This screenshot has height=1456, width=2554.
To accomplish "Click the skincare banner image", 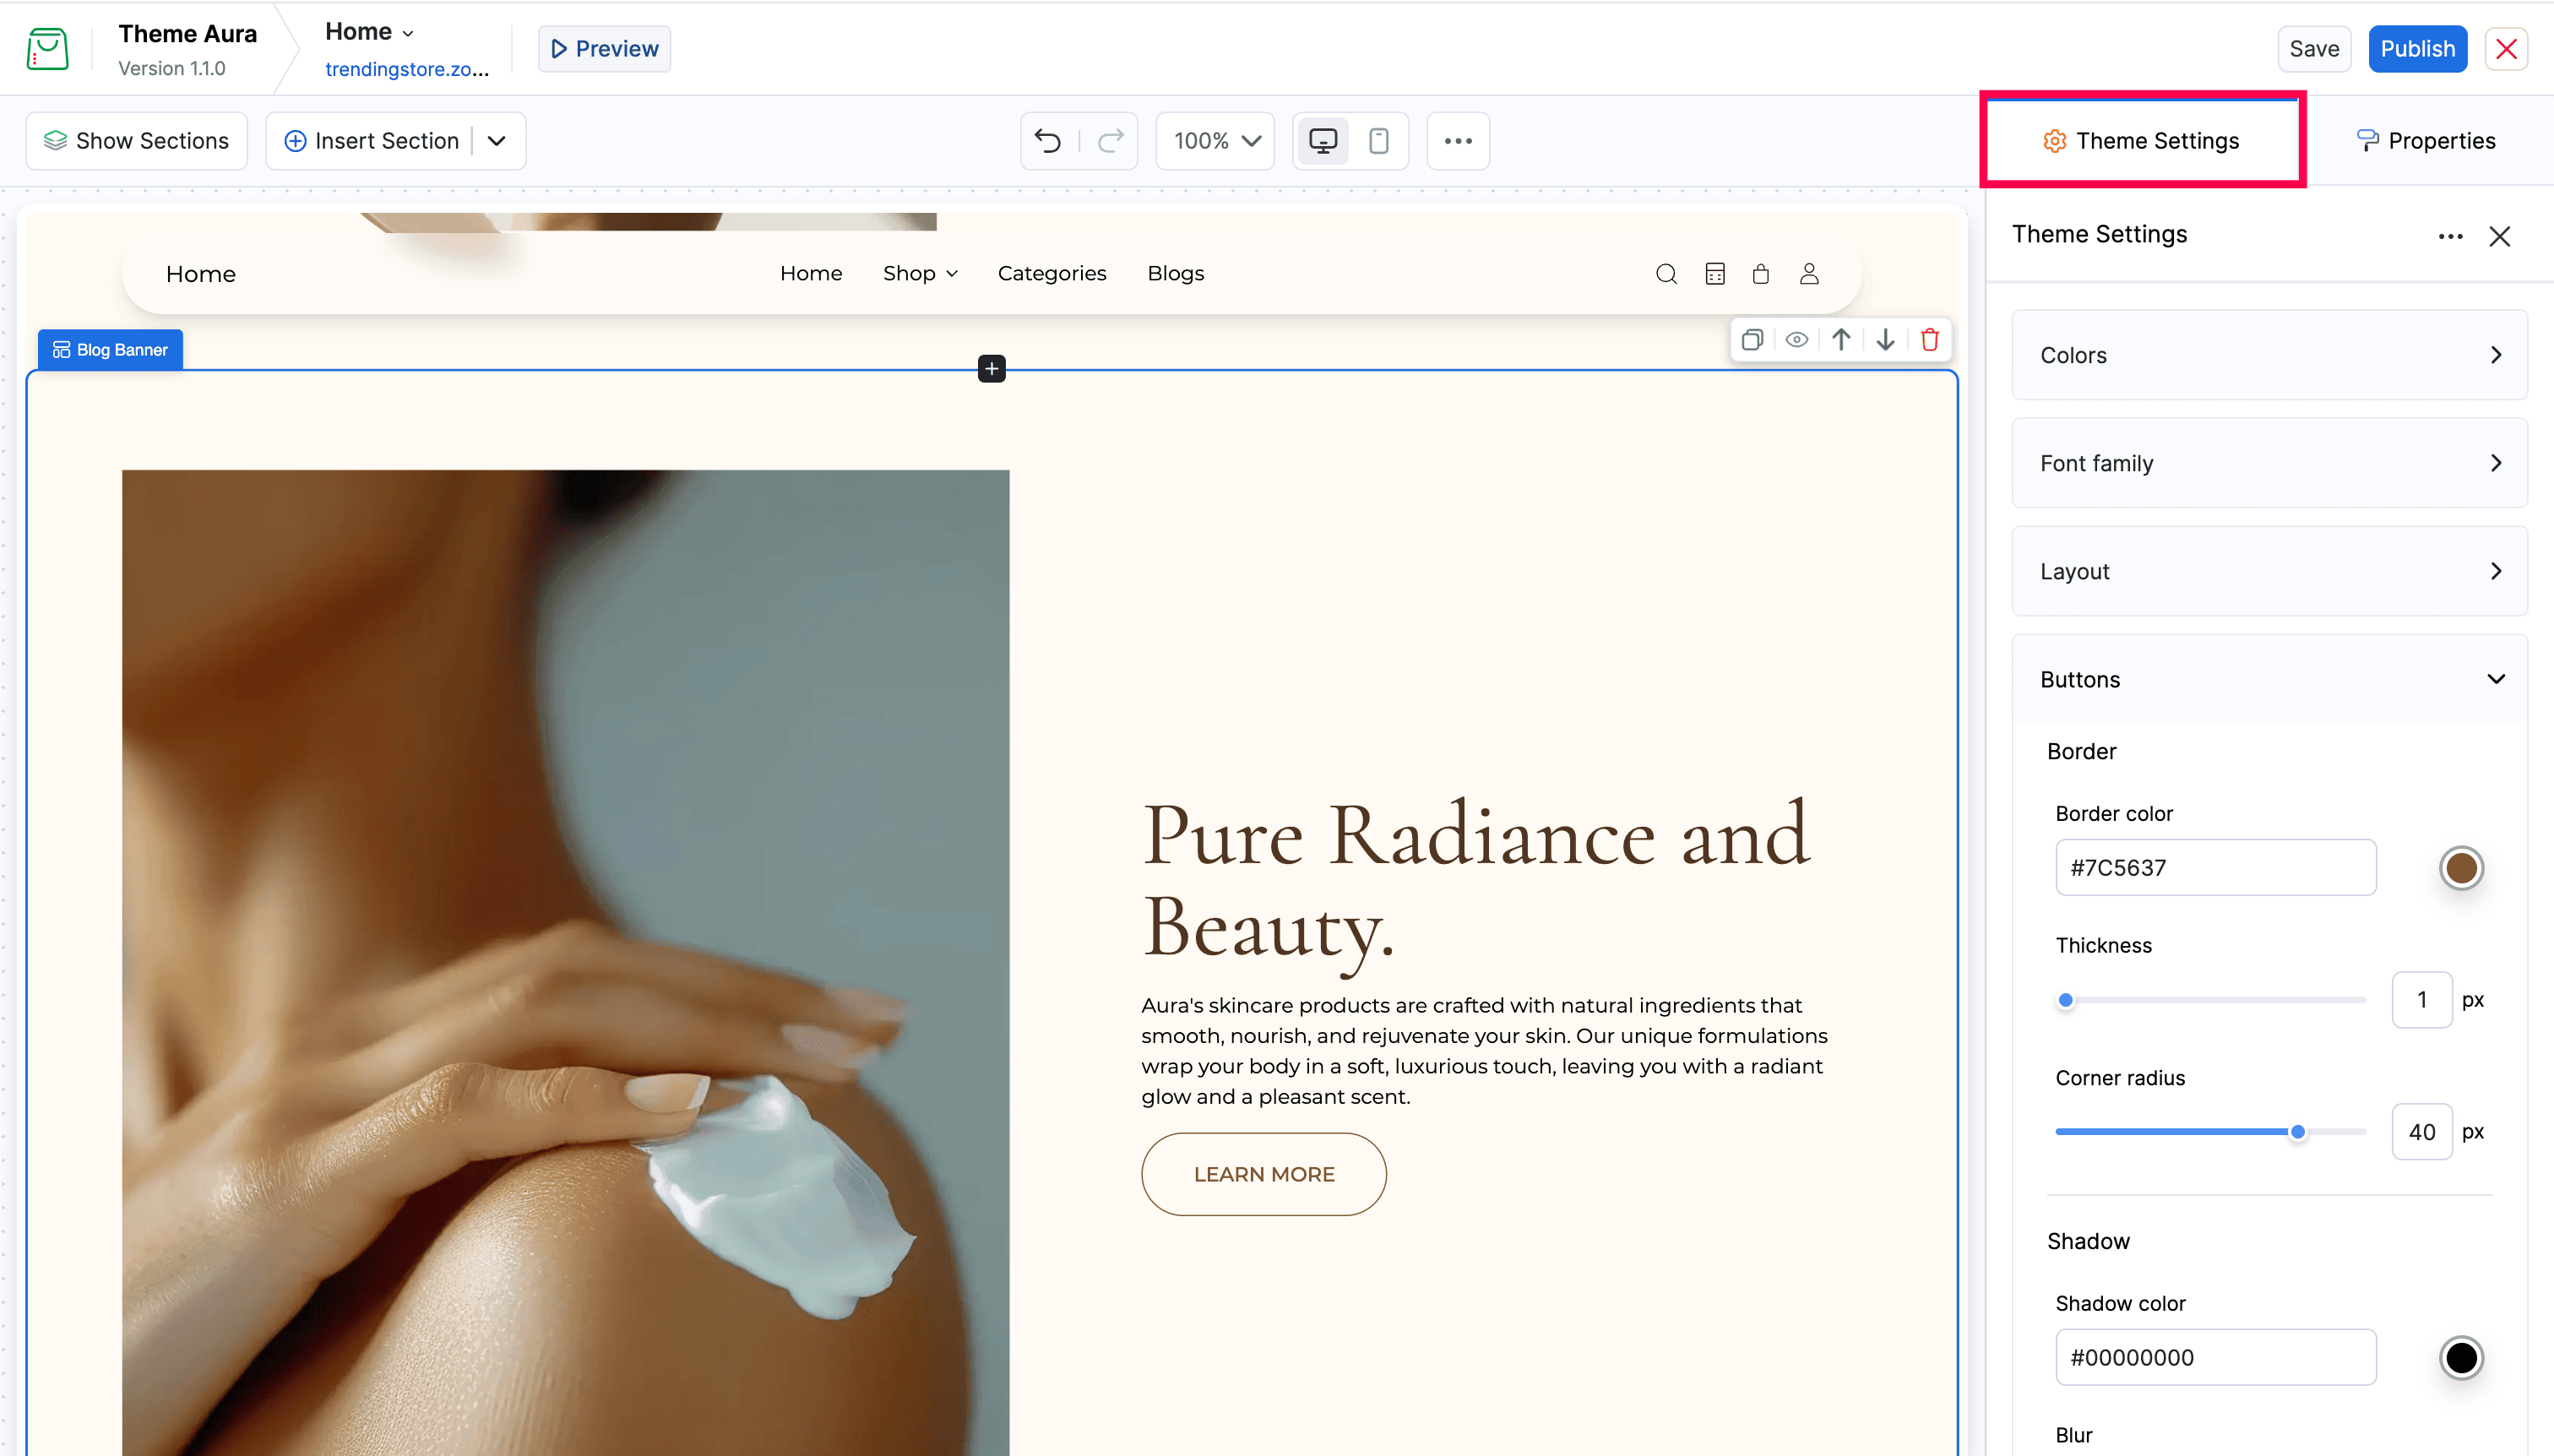I will pos(566,962).
